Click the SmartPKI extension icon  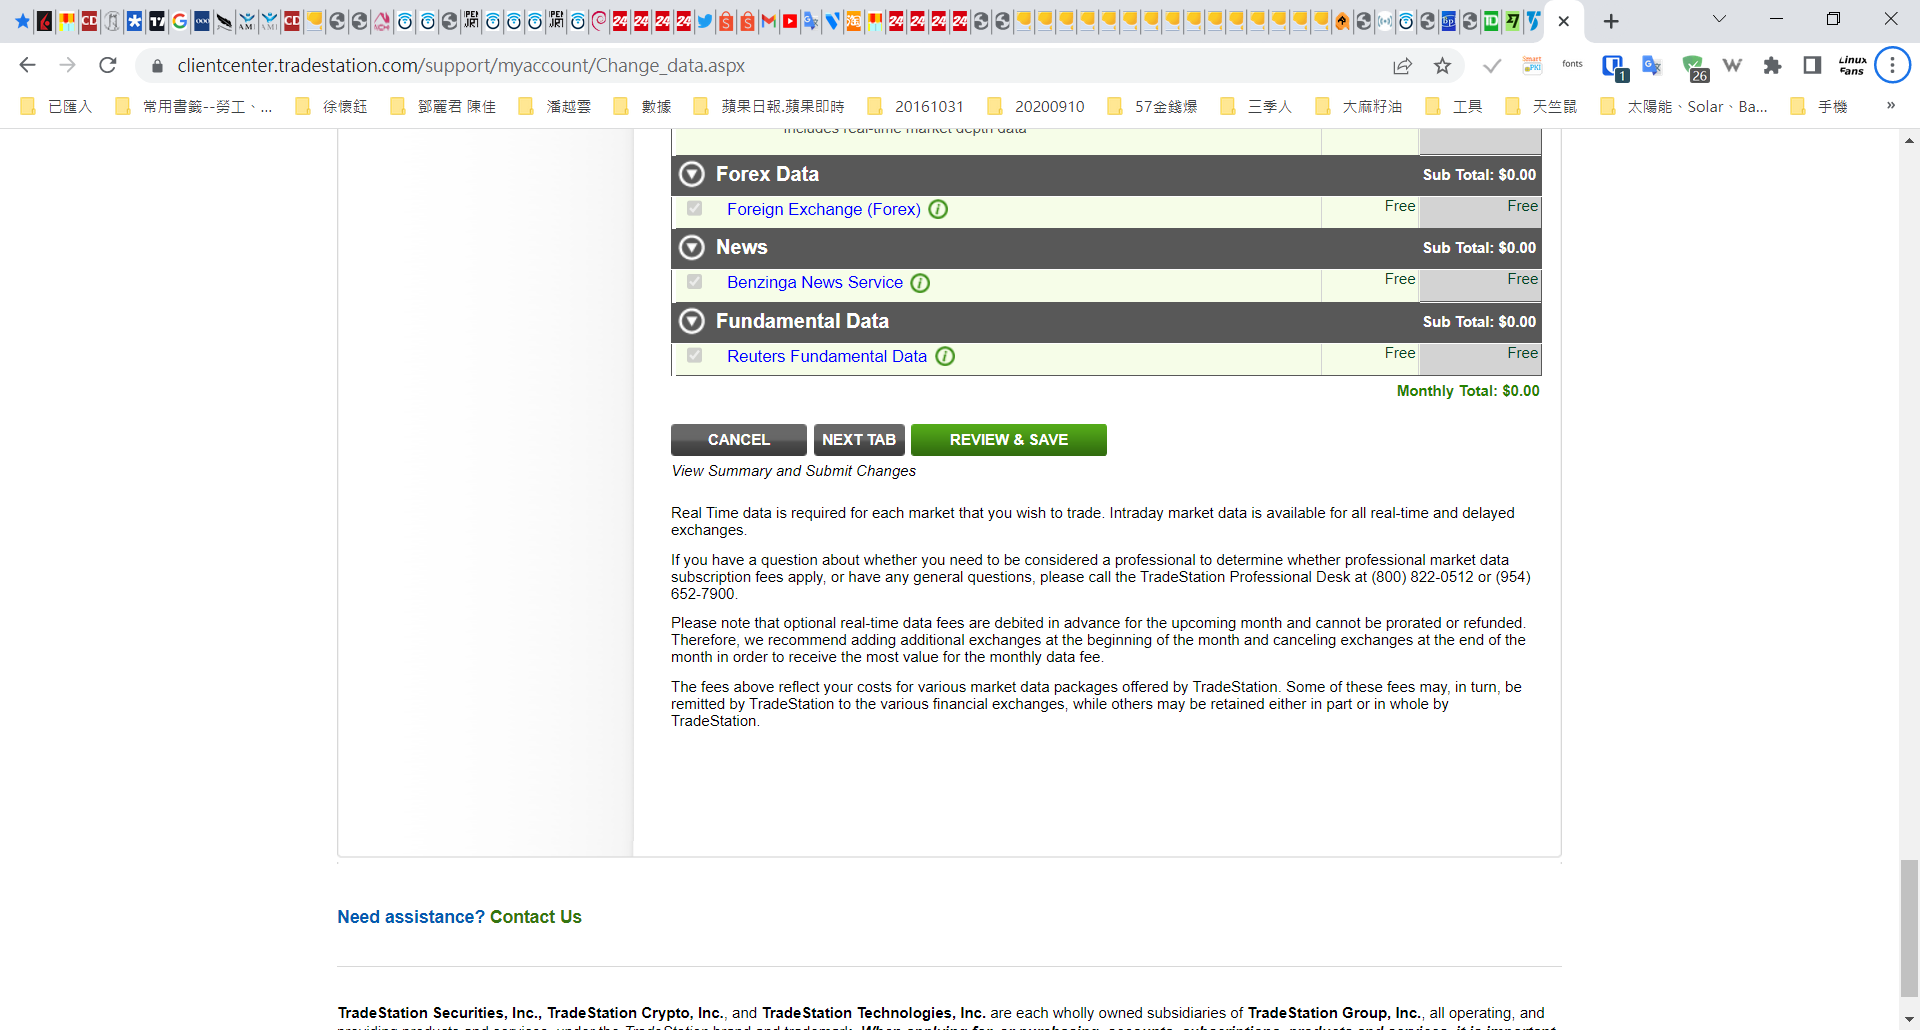(x=1532, y=66)
